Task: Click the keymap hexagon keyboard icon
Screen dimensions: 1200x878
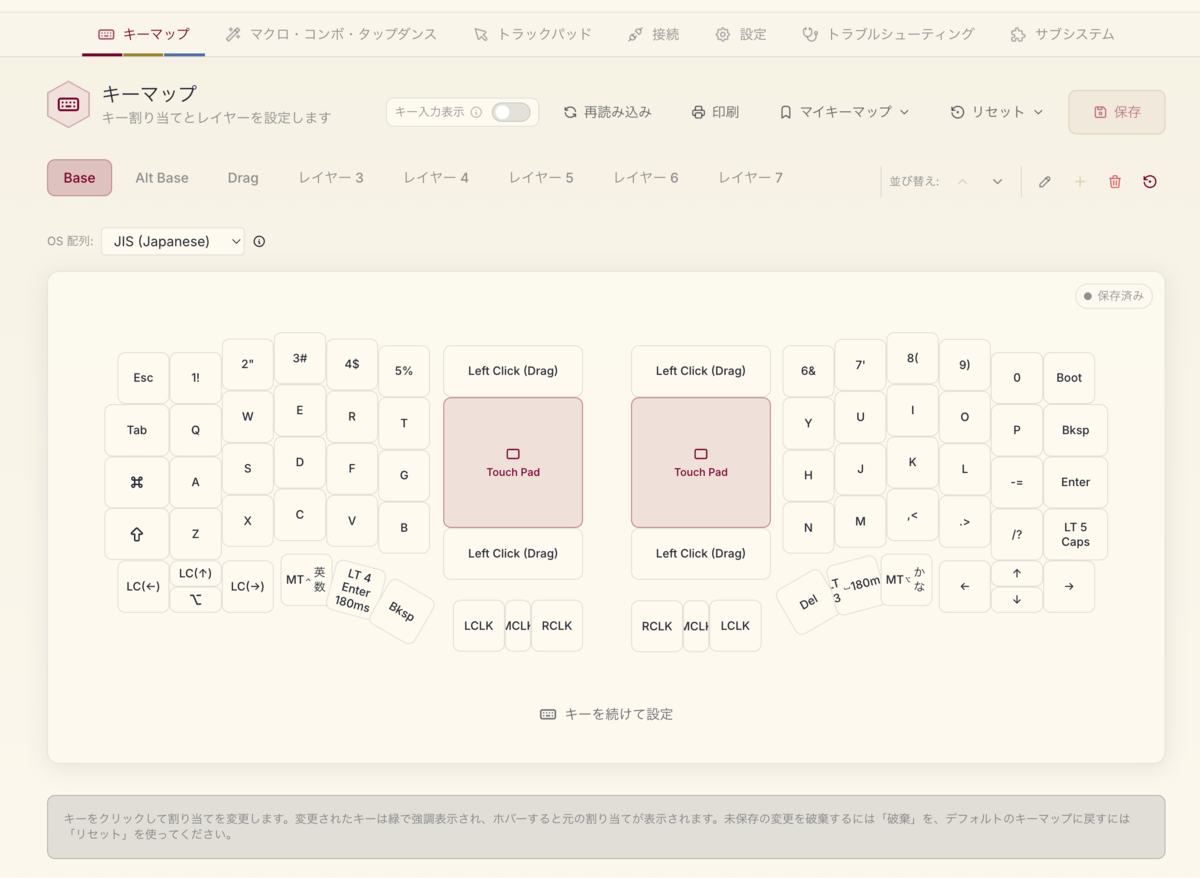Action: pos(69,104)
